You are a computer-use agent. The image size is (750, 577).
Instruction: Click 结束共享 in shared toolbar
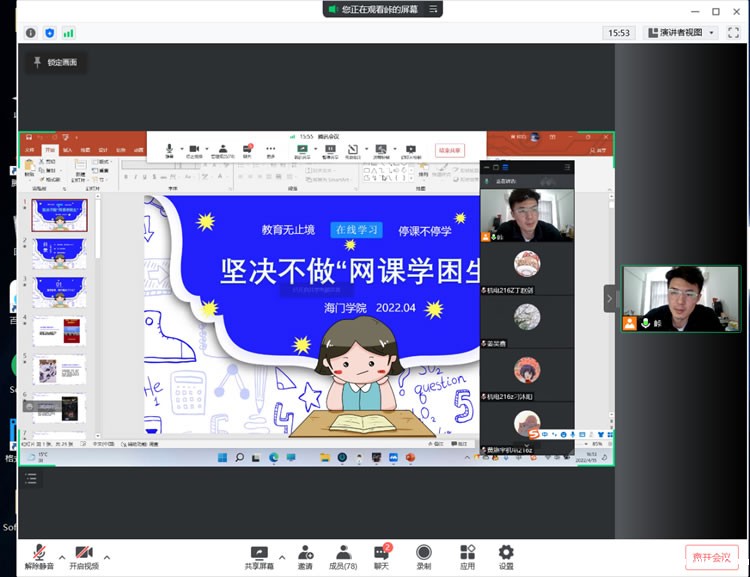click(x=450, y=150)
